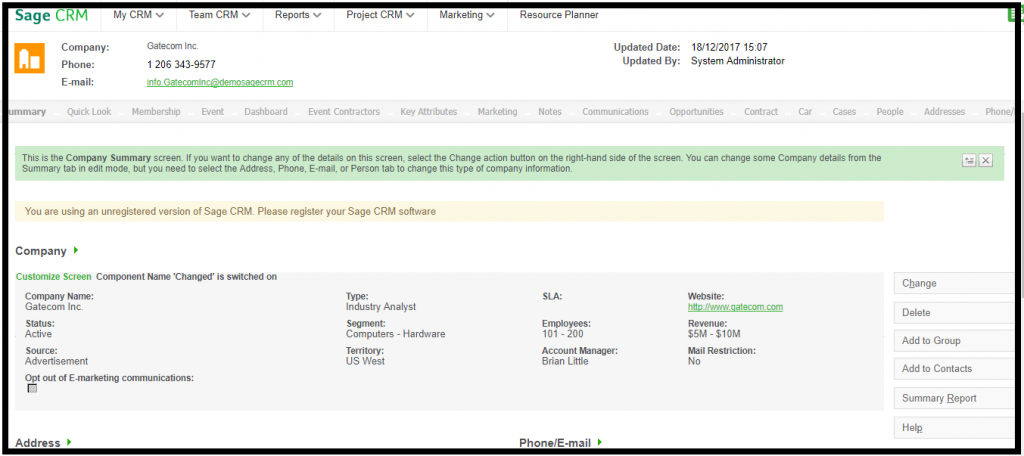The width and height of the screenshot is (1024, 456).
Task: Click the minimize icon on help banner
Action: pyautogui.click(x=969, y=161)
